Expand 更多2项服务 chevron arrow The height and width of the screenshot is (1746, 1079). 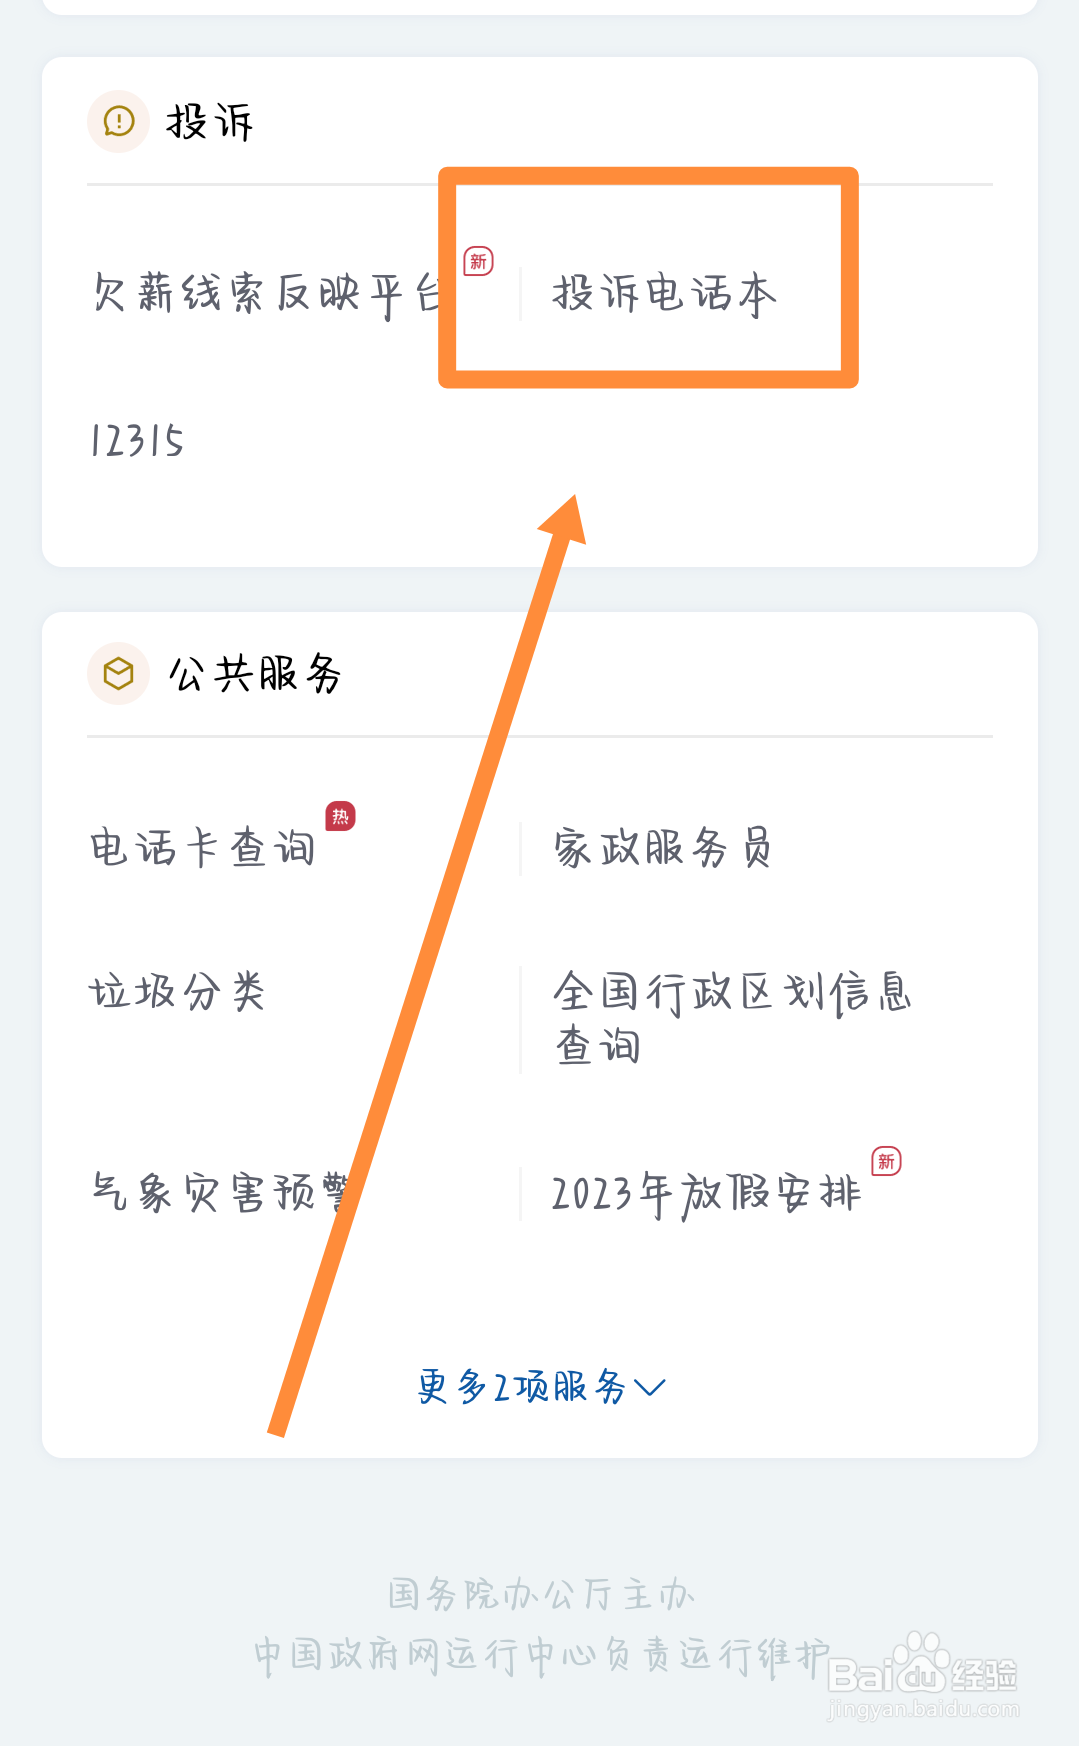pos(650,1387)
